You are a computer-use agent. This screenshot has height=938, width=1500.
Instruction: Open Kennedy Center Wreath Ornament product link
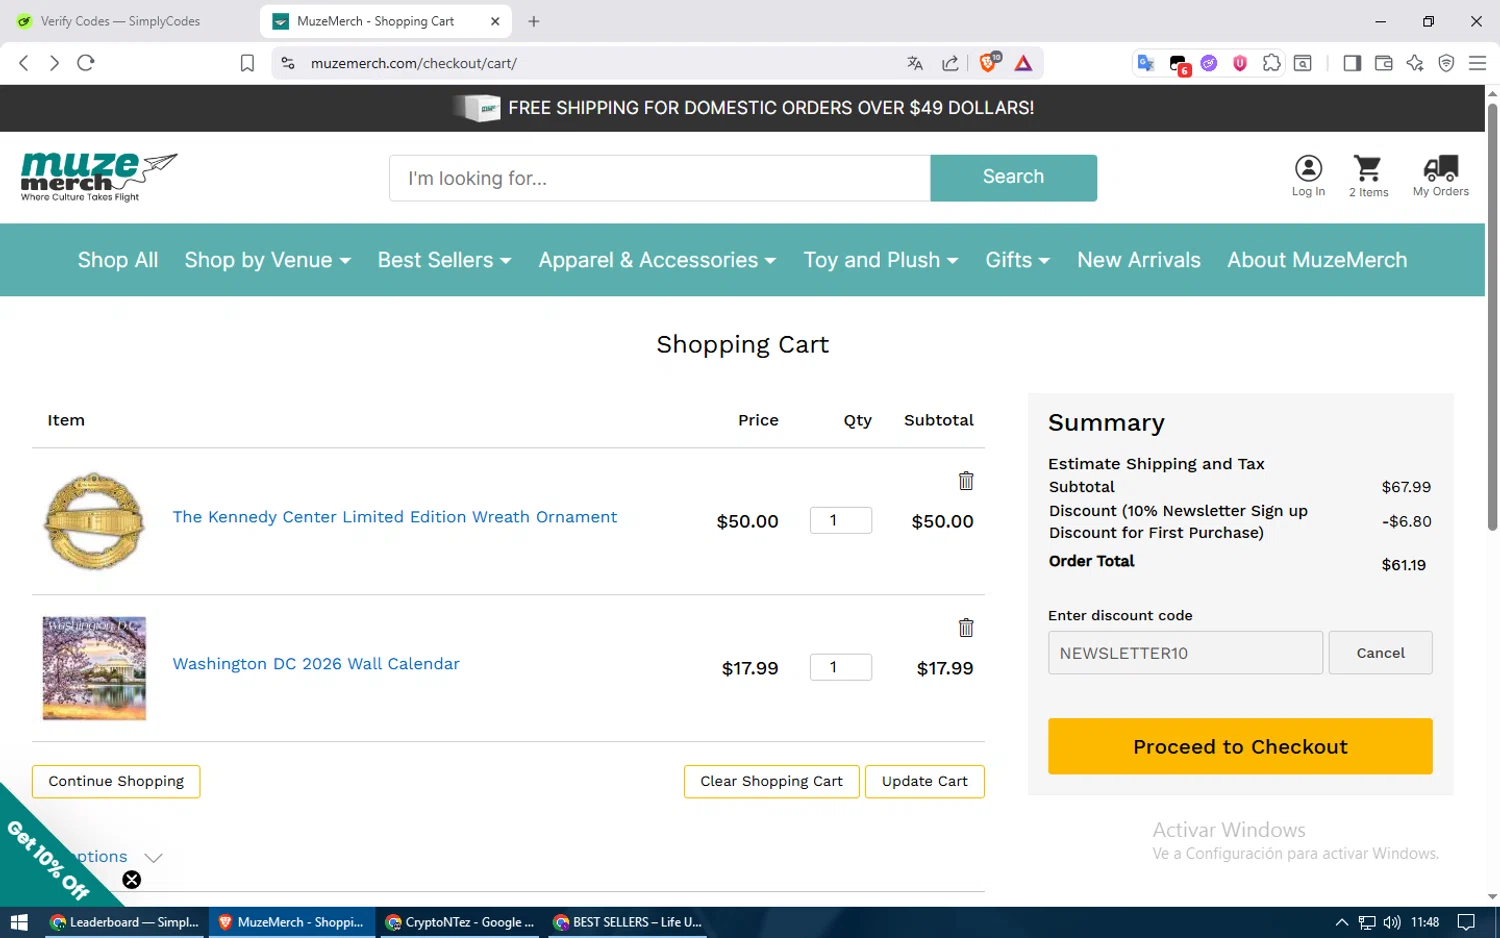(x=395, y=517)
